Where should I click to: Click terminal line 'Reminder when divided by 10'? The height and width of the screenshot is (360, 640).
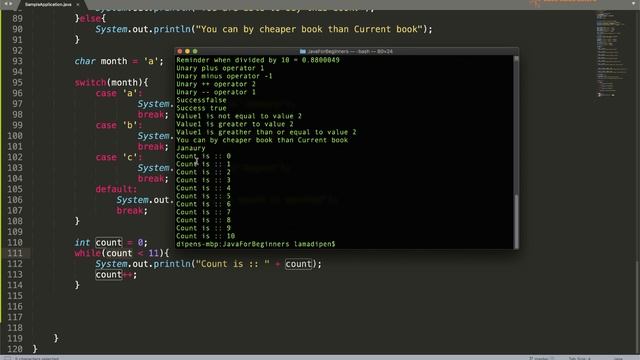coord(258,60)
